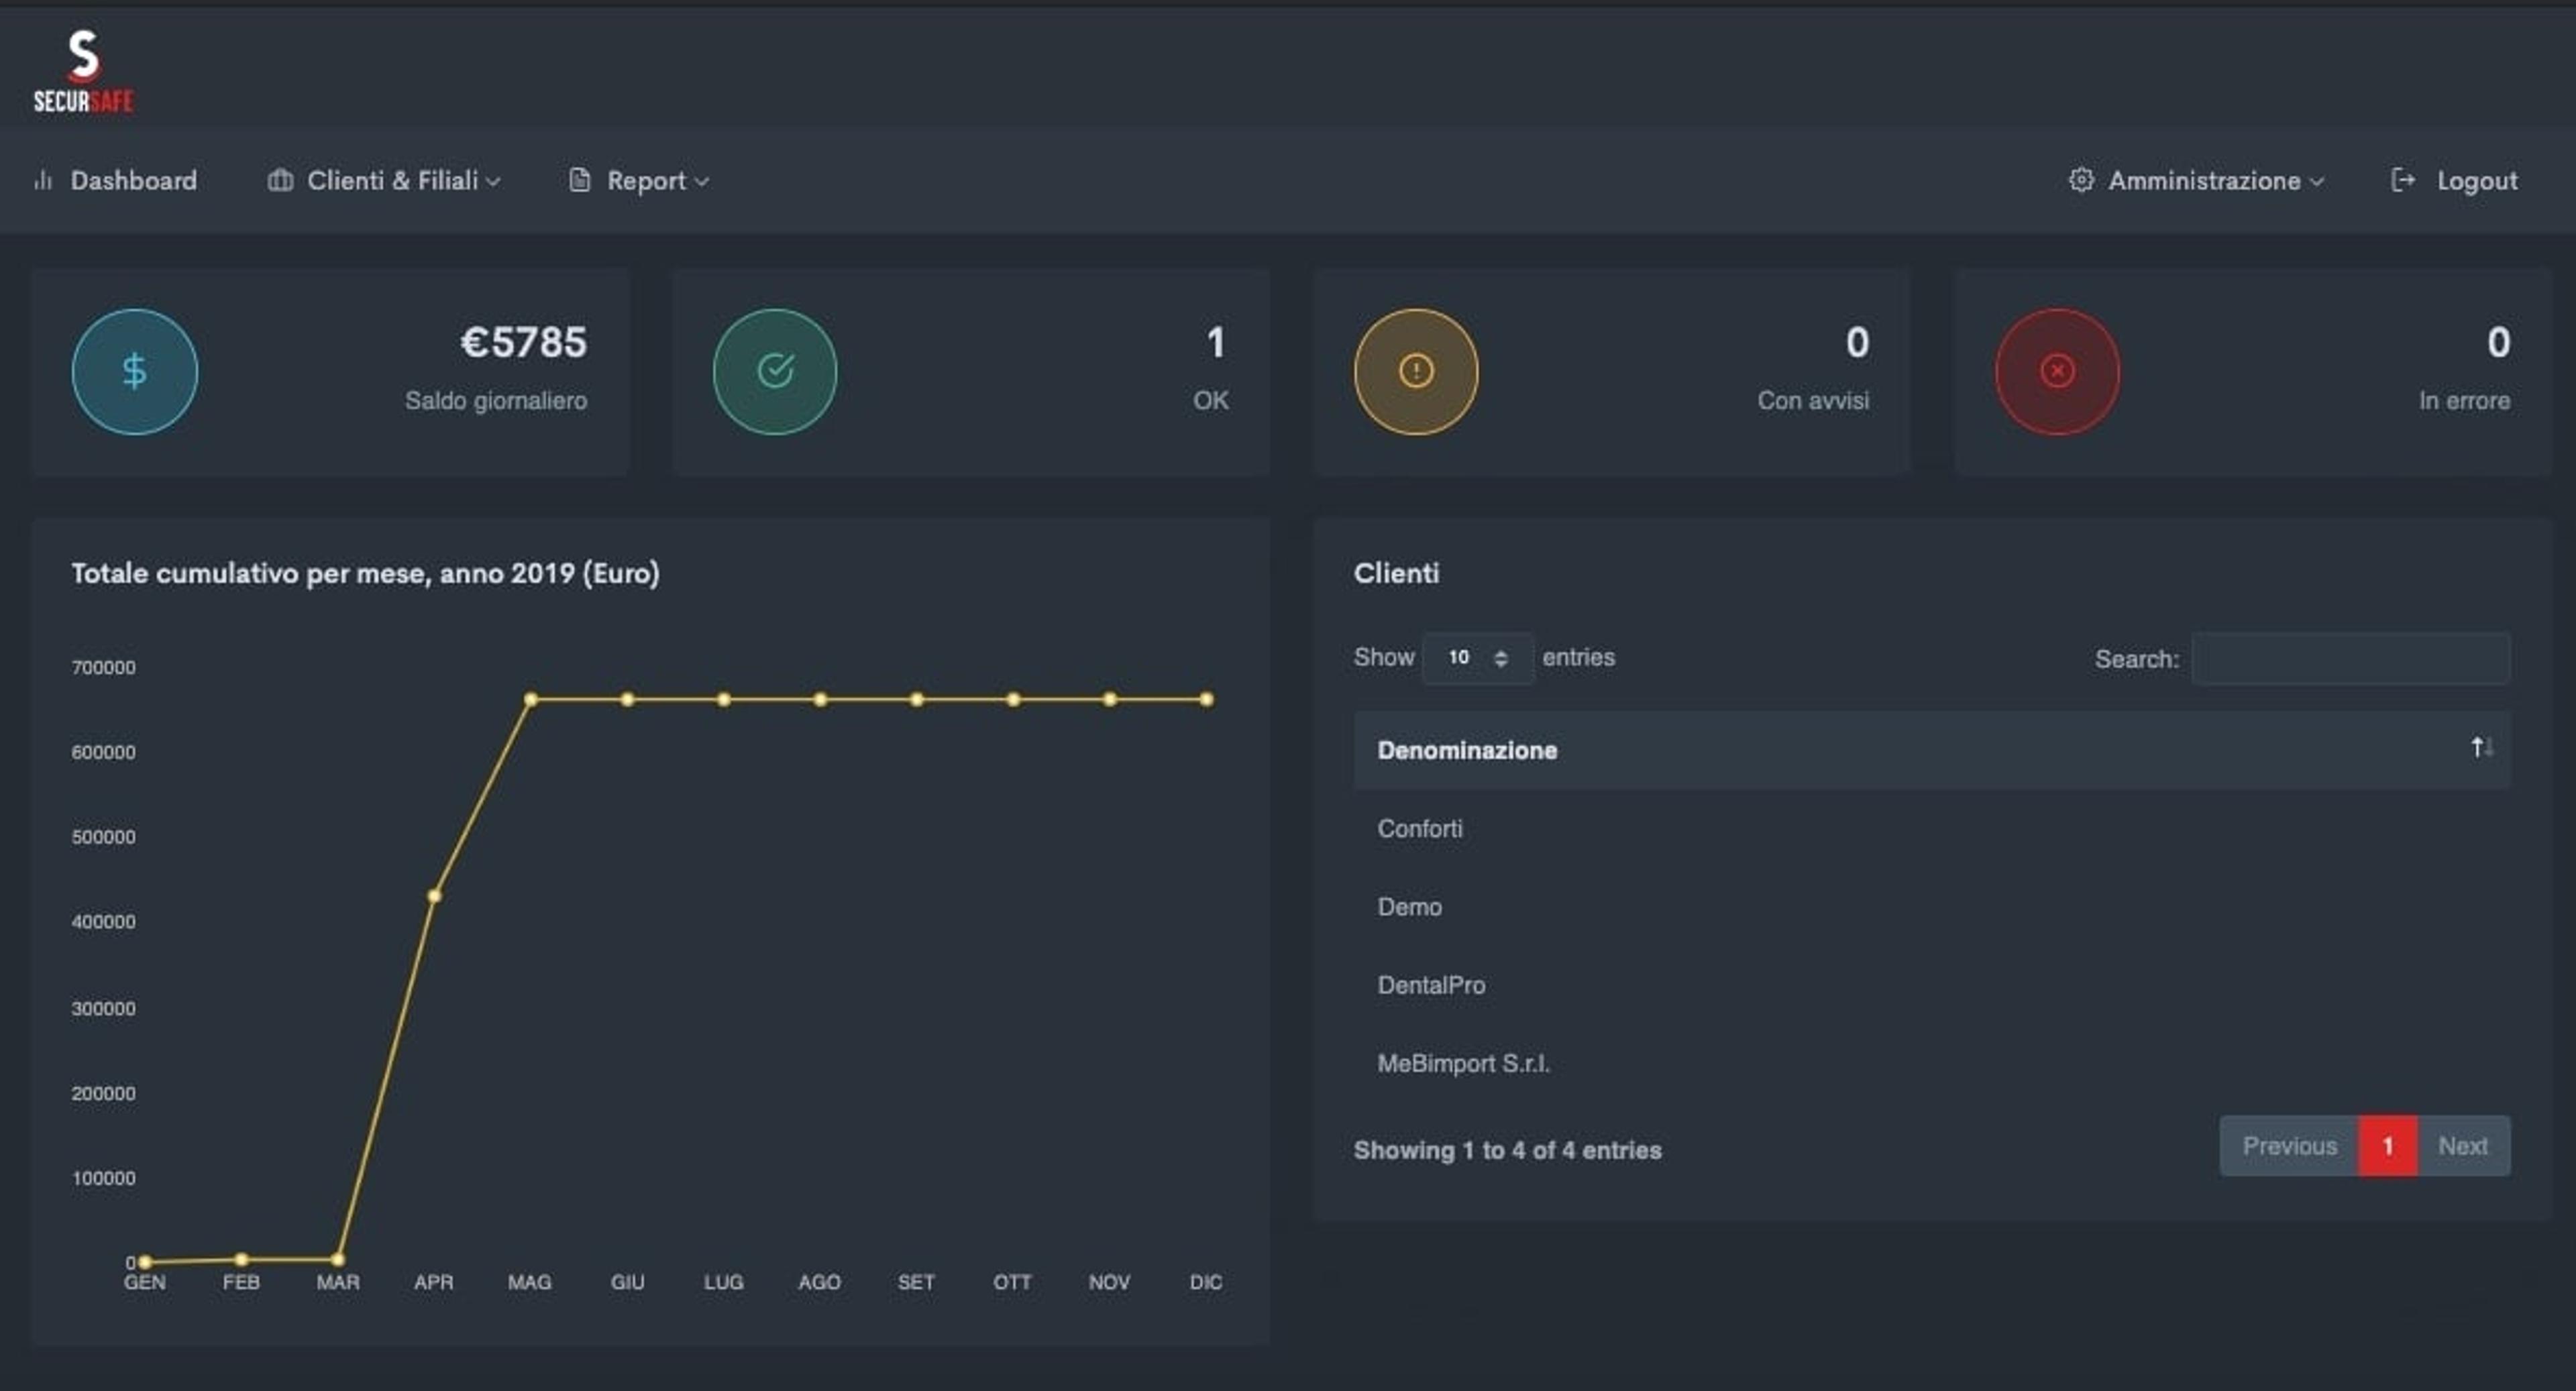The width and height of the screenshot is (2576, 1391).
Task: Click the €5785 daily balance value
Action: pyautogui.click(x=523, y=342)
